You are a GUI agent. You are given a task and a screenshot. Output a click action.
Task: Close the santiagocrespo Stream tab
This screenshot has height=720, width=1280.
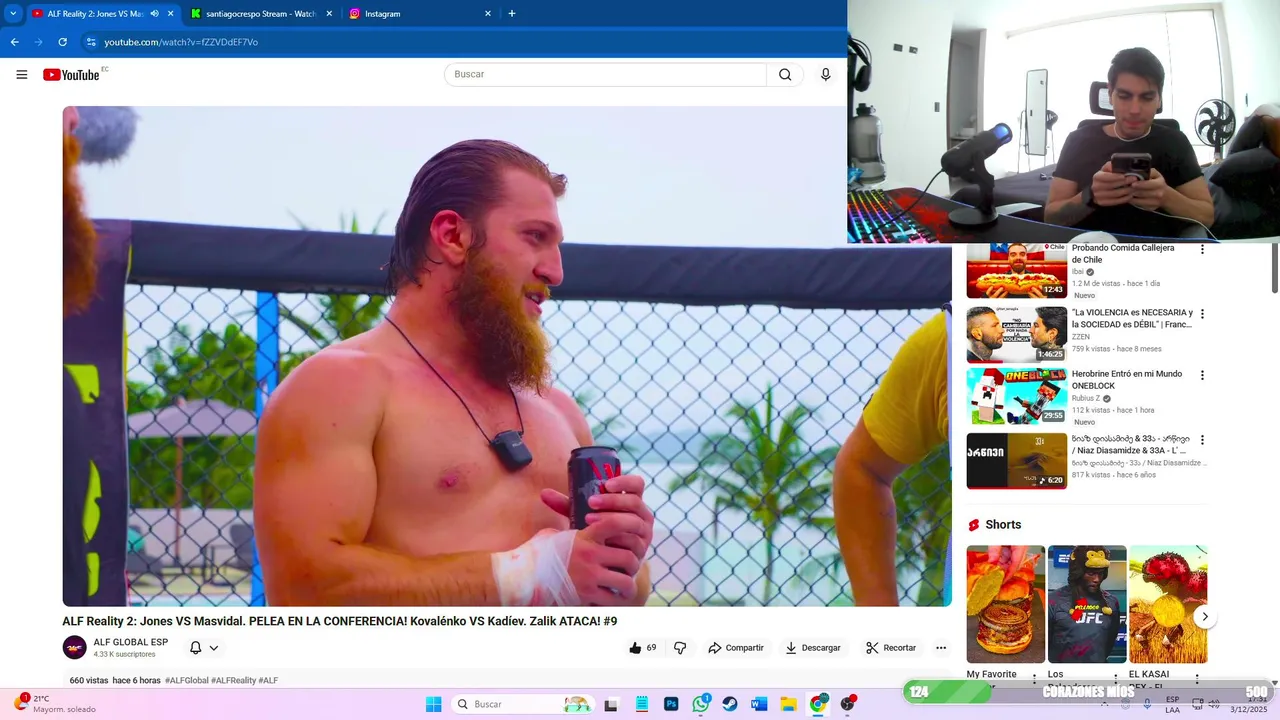(329, 14)
